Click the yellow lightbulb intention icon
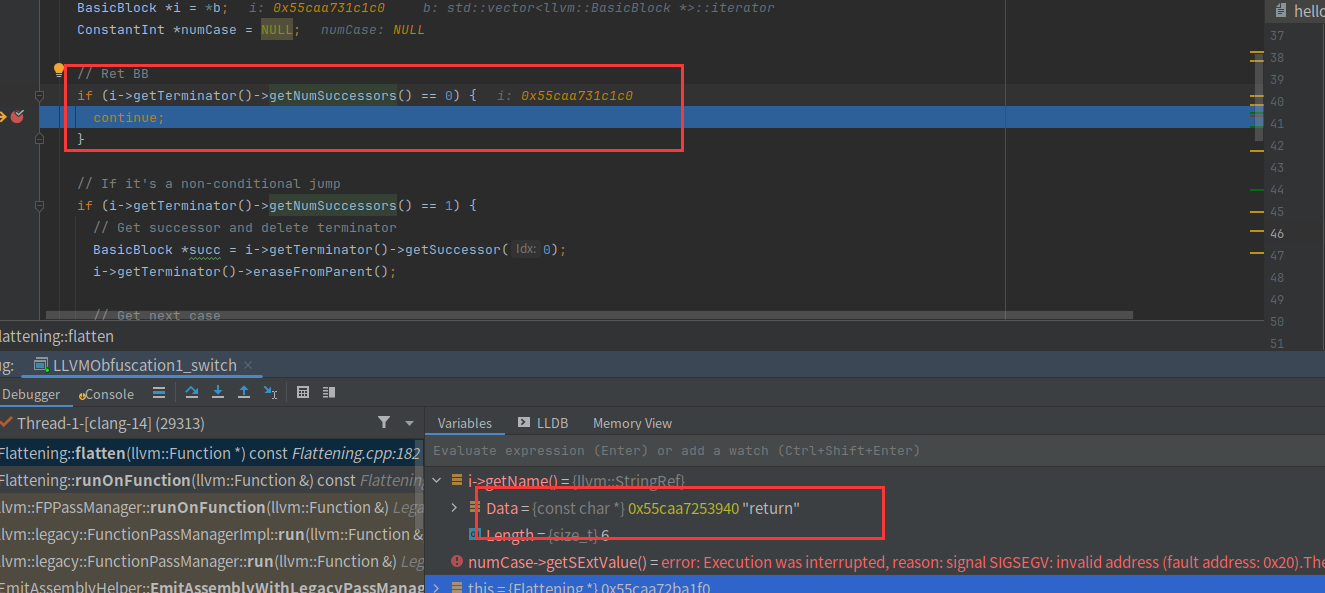This screenshot has height=593, width=1325. 59,71
